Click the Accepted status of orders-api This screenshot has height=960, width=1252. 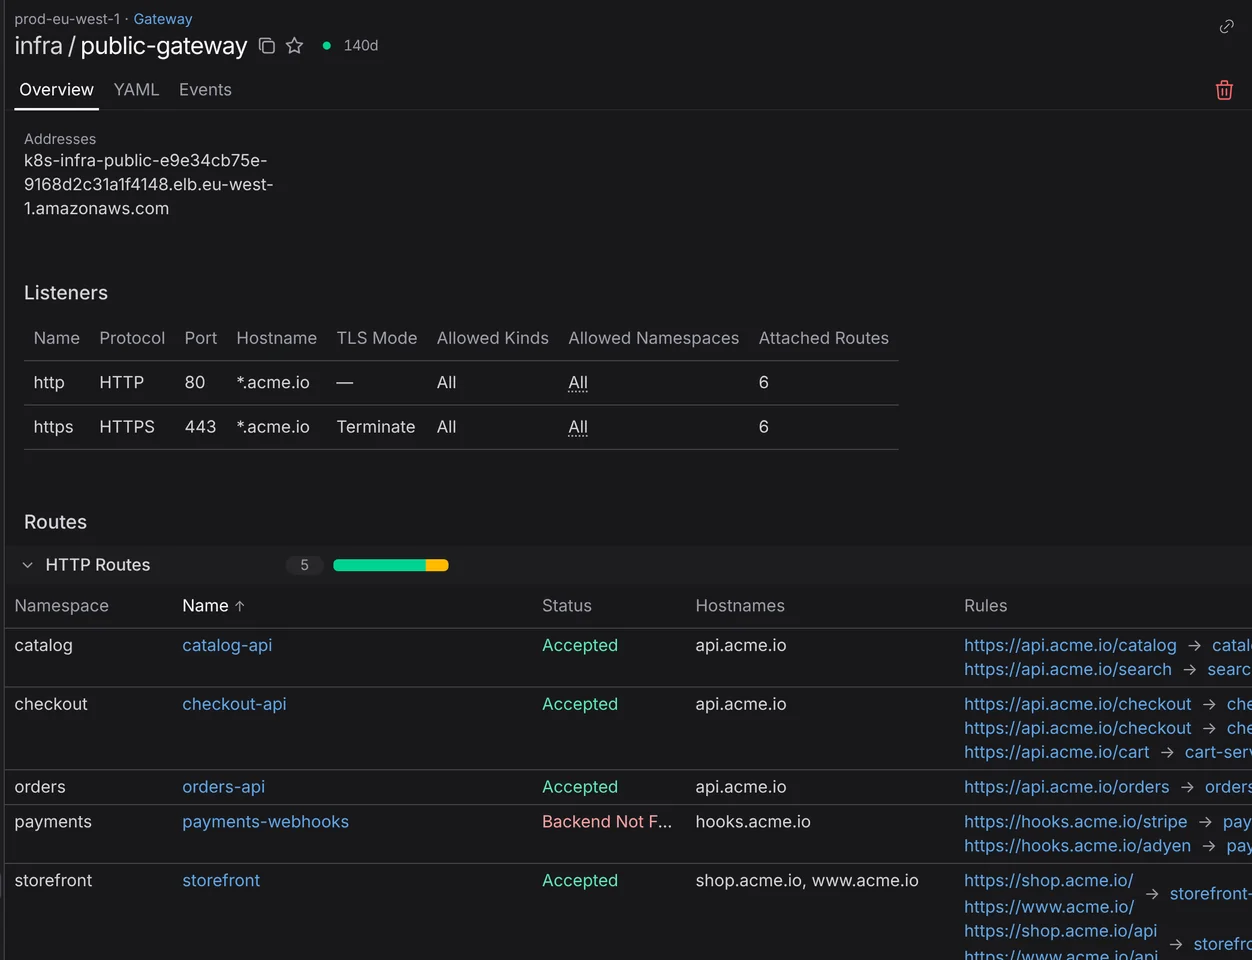point(580,787)
